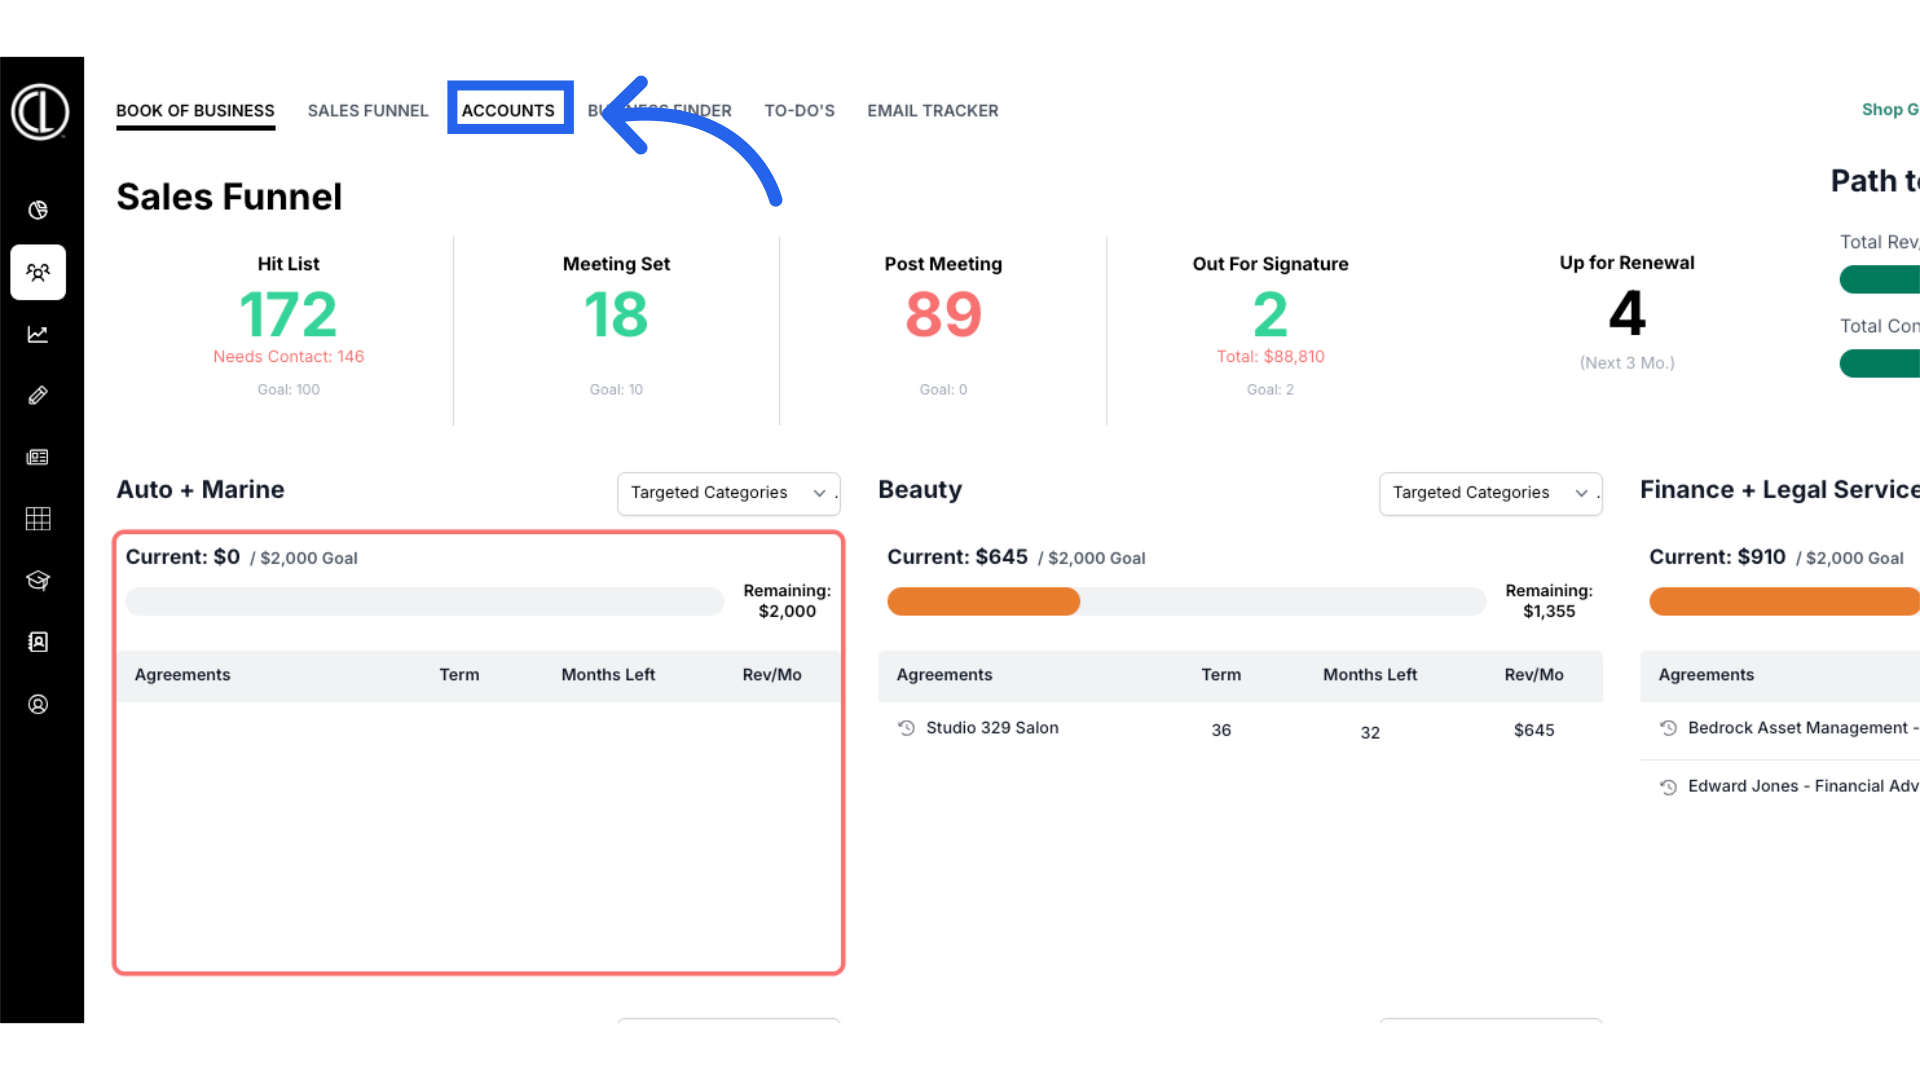Click Current: $0 in Auto + Marine
Image resolution: width=1920 pixels, height=1080 pixels.
[x=183, y=557]
